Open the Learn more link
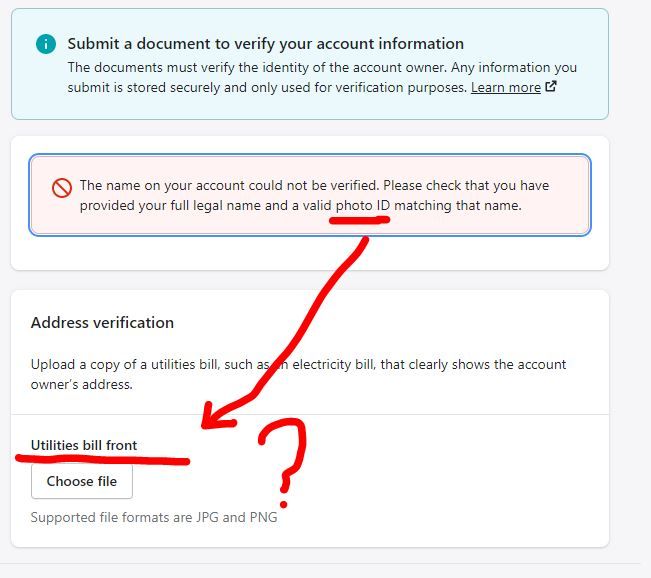Image resolution: width=651 pixels, height=578 pixels. 505,88
